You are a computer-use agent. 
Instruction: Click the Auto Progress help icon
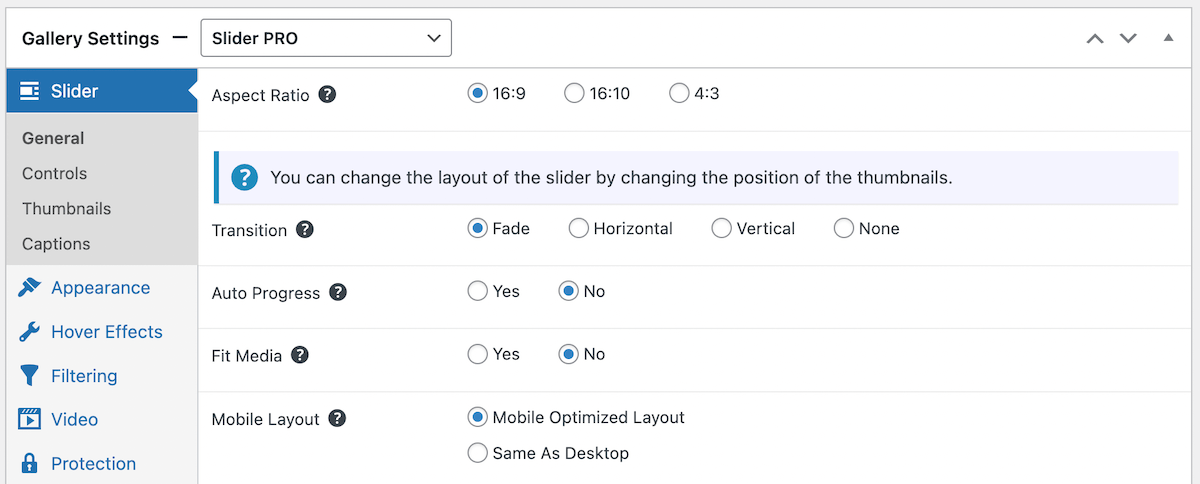338,292
